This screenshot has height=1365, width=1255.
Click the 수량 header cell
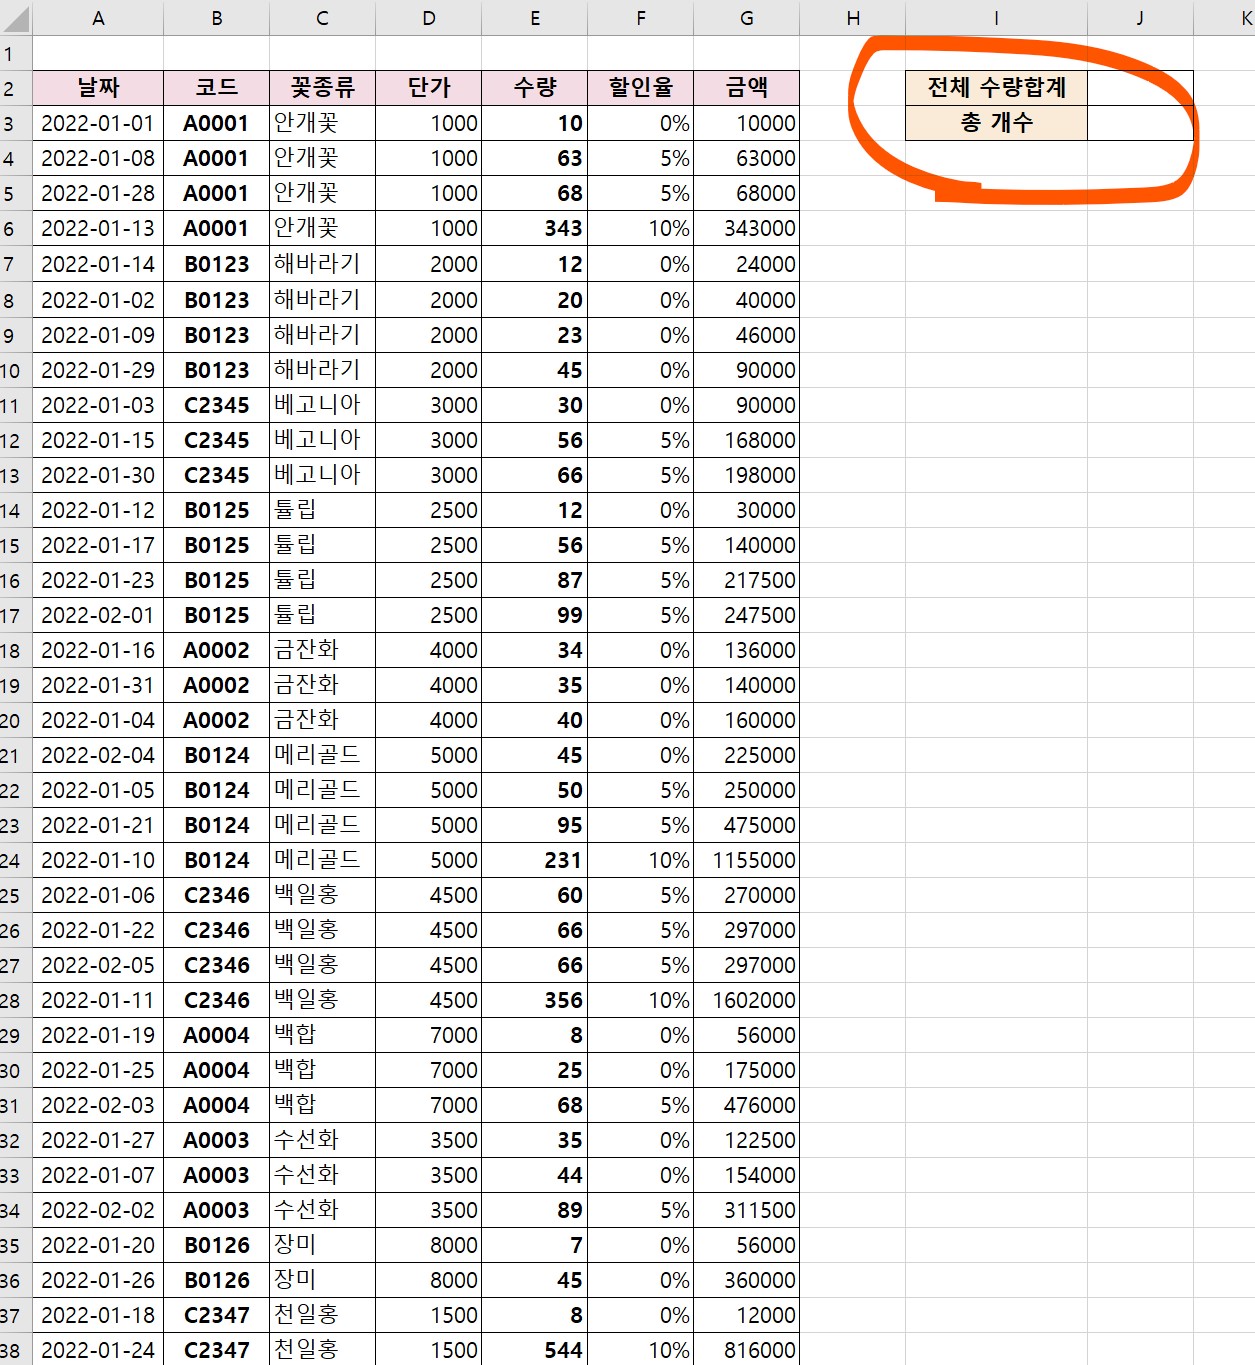(535, 88)
